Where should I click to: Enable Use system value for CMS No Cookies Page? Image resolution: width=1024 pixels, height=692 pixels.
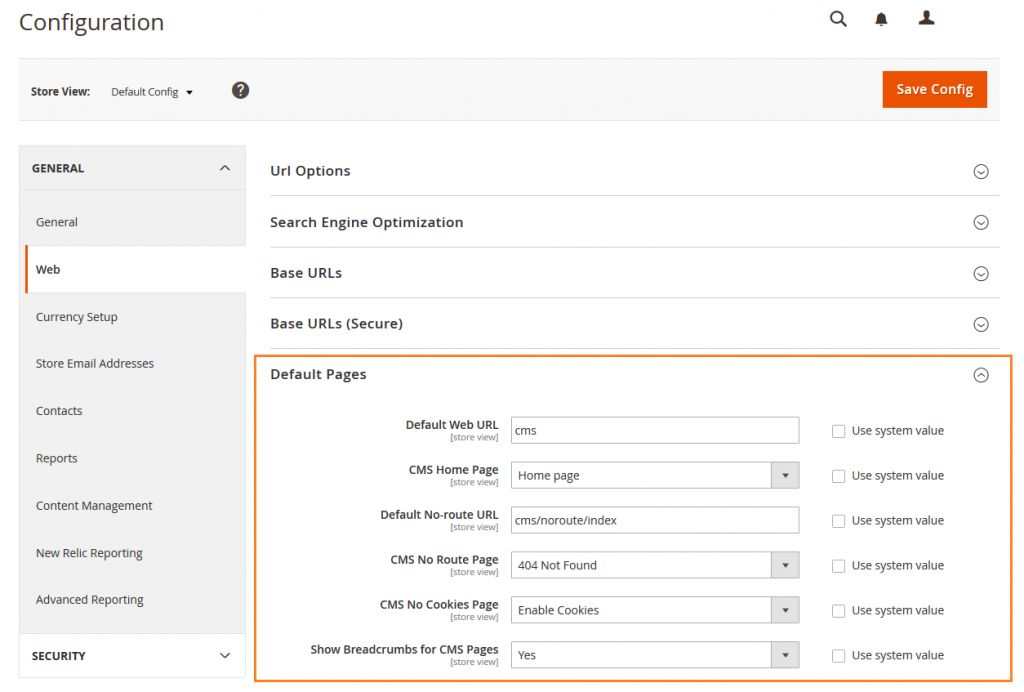click(x=838, y=610)
